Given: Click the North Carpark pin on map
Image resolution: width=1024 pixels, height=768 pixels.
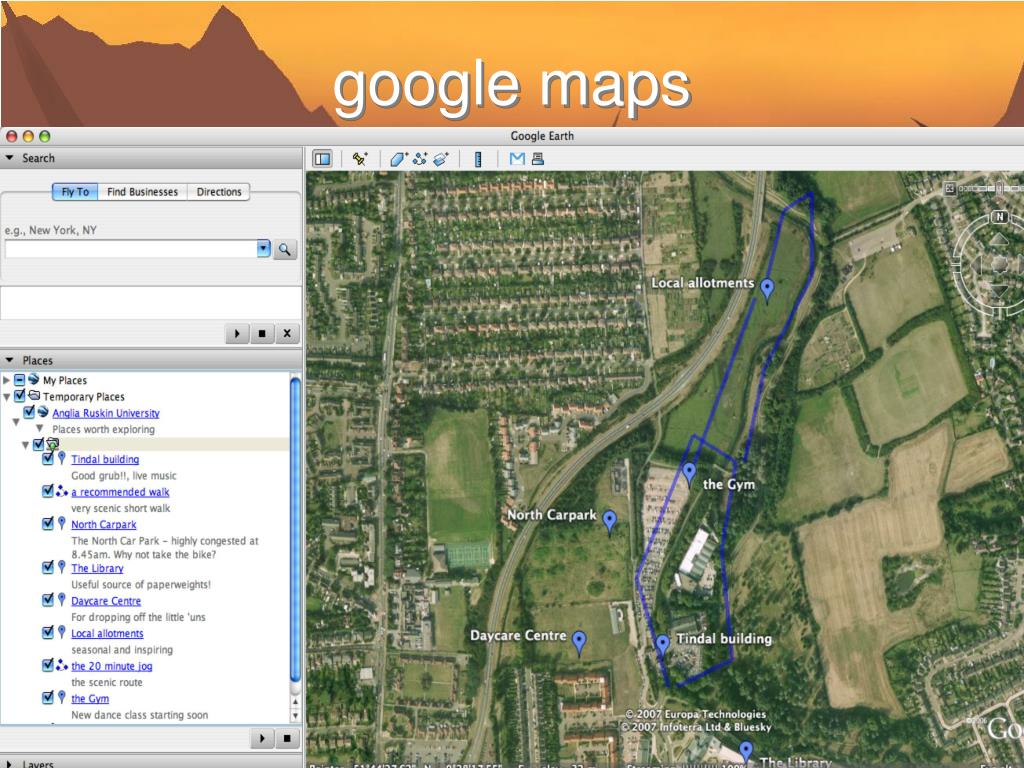Looking at the screenshot, I should pyautogui.click(x=609, y=522).
